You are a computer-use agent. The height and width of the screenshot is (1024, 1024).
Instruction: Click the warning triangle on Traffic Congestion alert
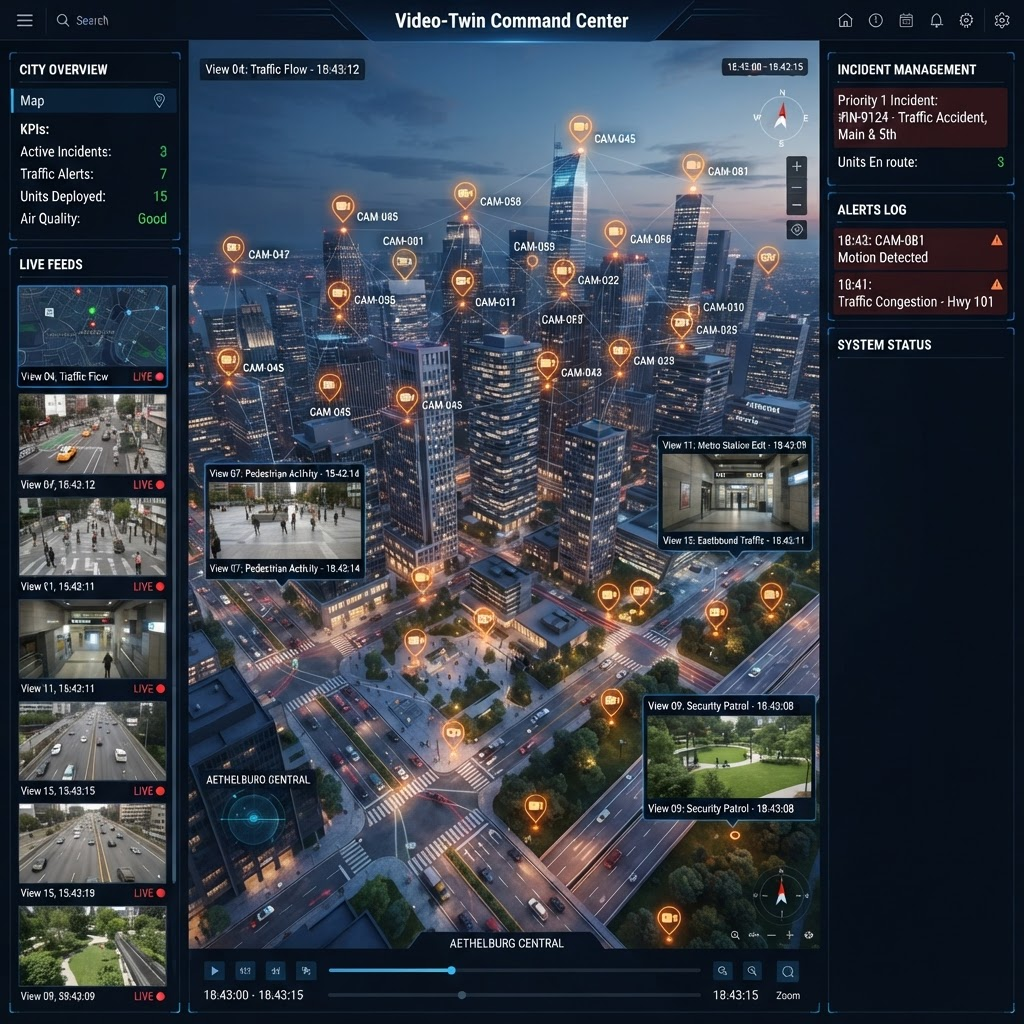(997, 285)
